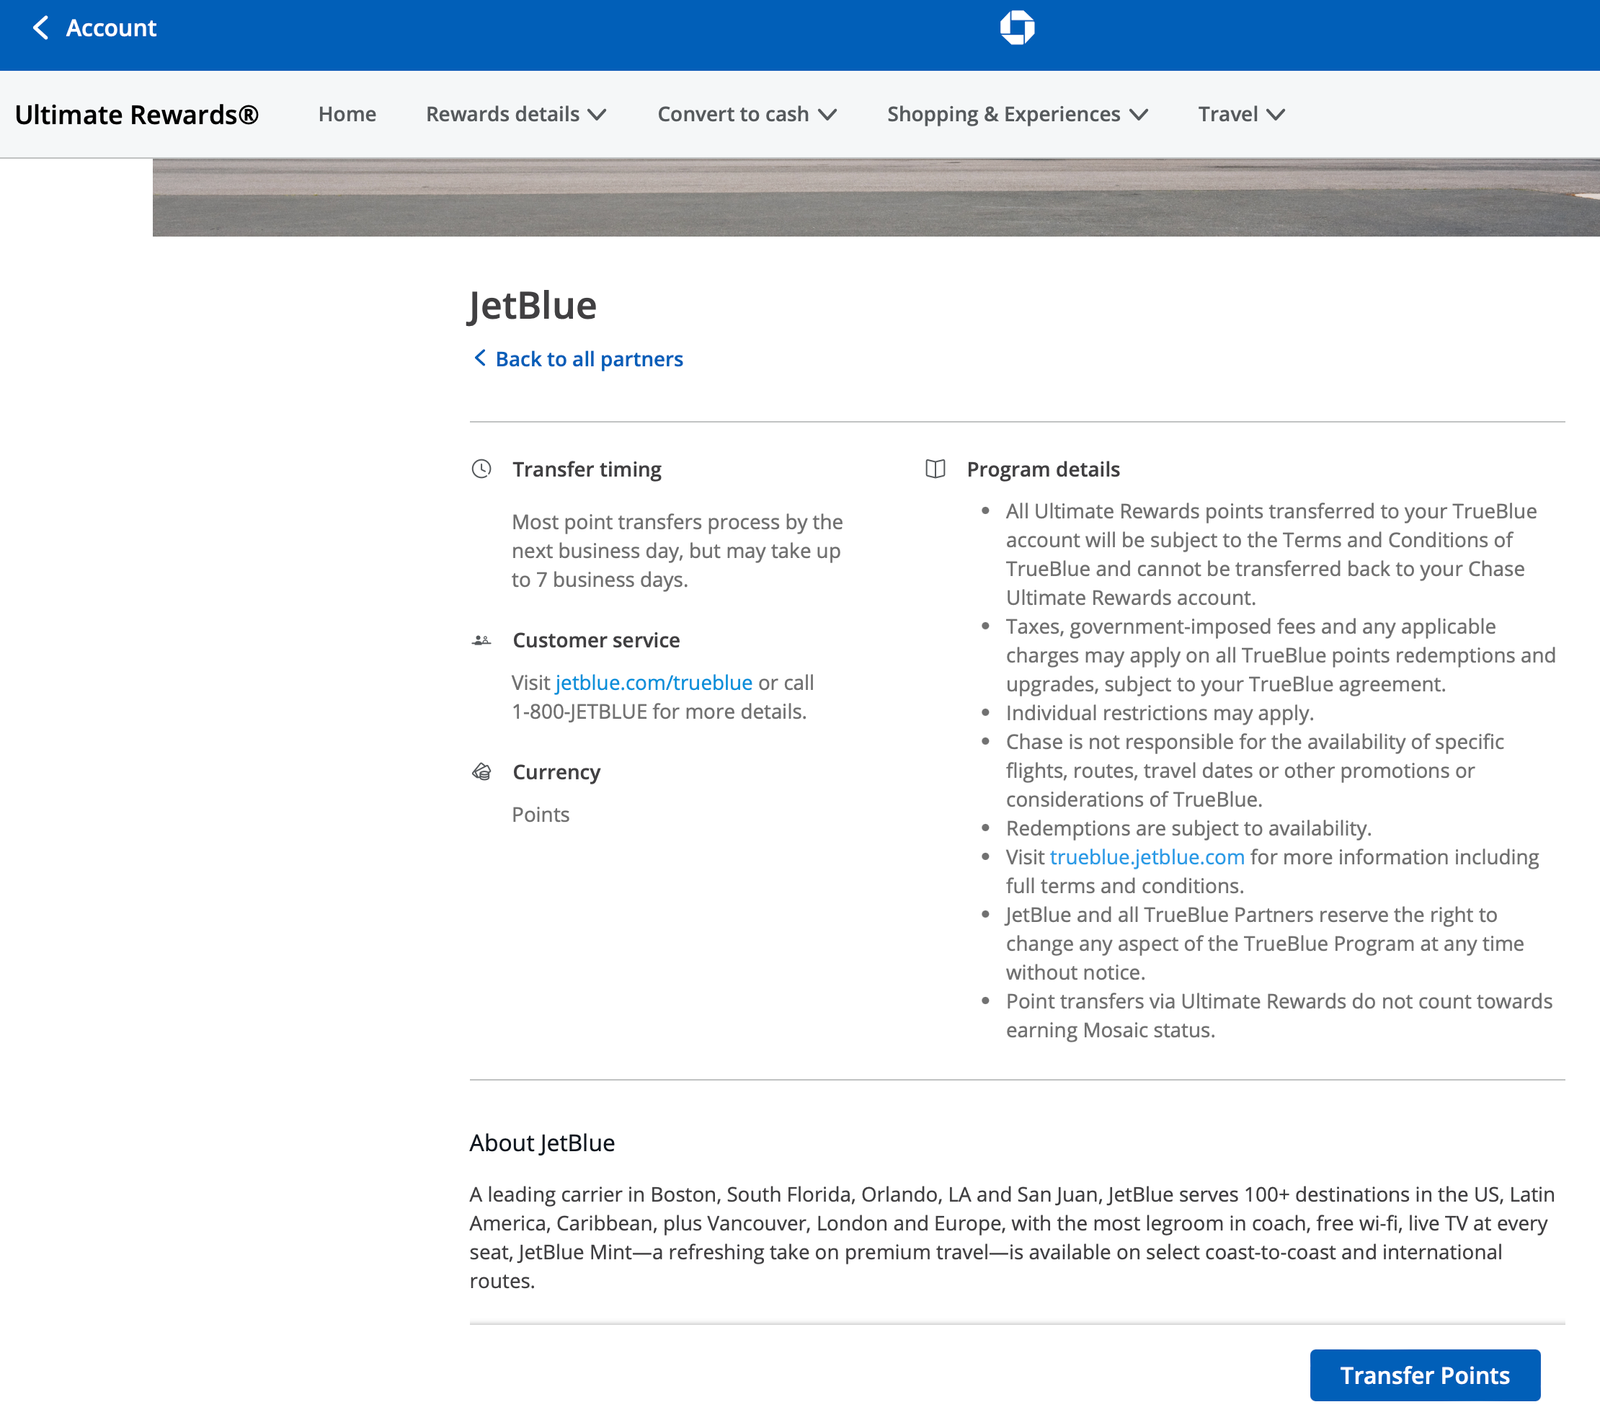Click the Transfer timing clock icon
This screenshot has height=1413, width=1600.
tap(481, 469)
